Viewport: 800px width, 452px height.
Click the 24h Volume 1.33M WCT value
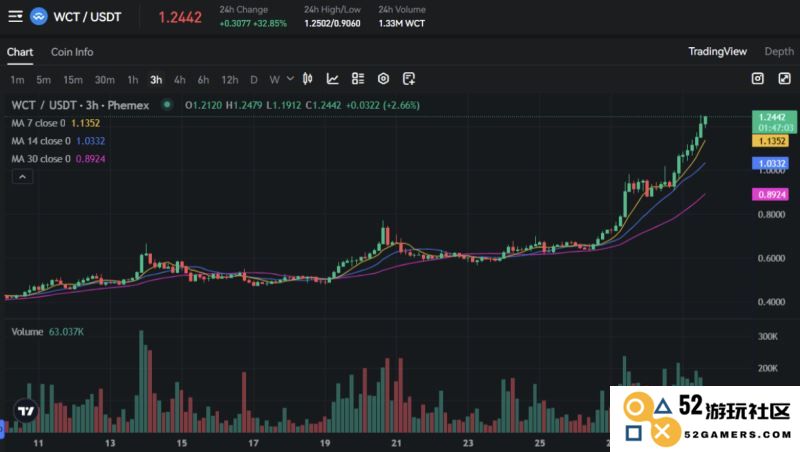click(402, 23)
